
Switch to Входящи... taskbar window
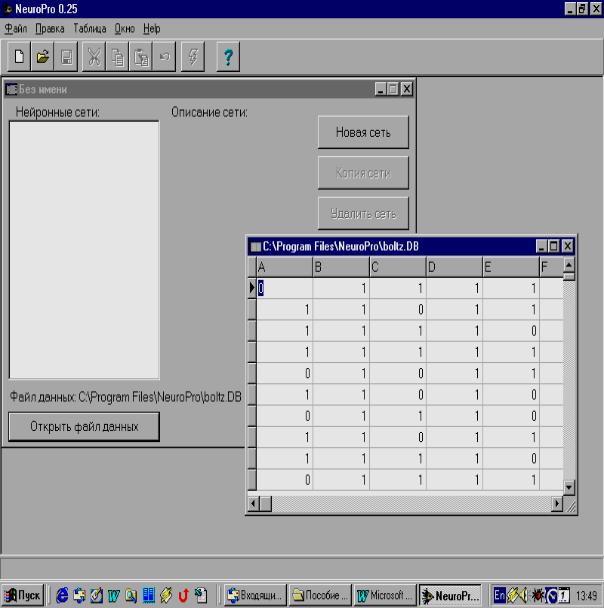pyautogui.click(x=255, y=595)
